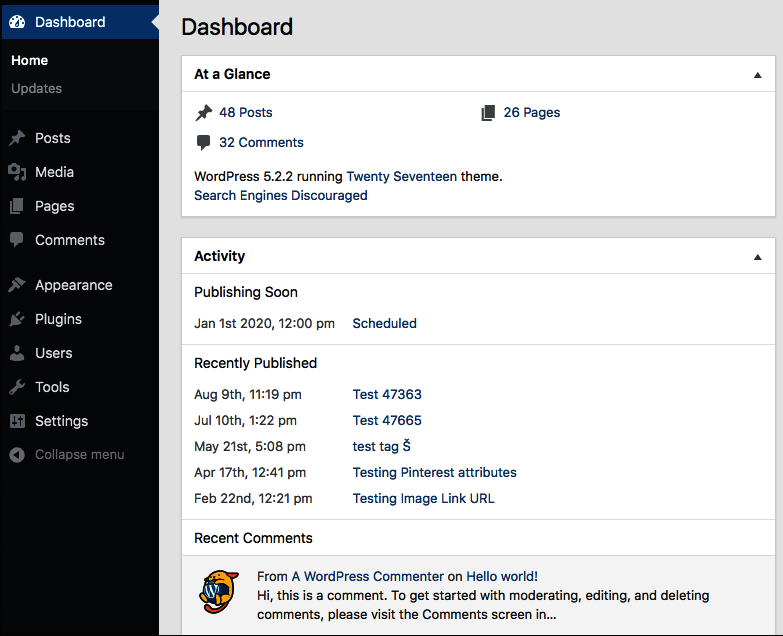Click the Posts pushpin icon in sidebar
This screenshot has width=783, height=636.
17,138
